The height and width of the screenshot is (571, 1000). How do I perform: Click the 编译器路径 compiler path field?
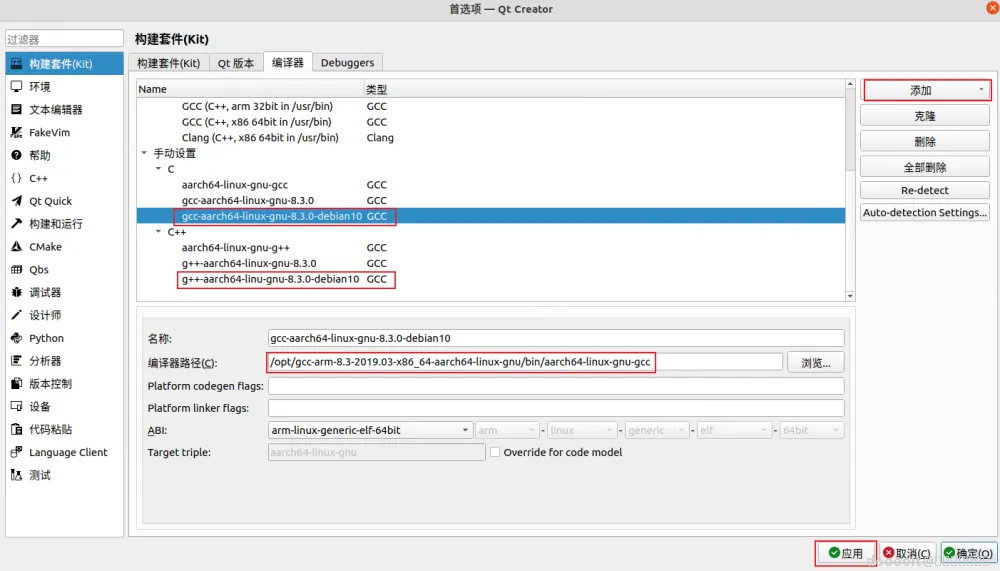pos(526,362)
